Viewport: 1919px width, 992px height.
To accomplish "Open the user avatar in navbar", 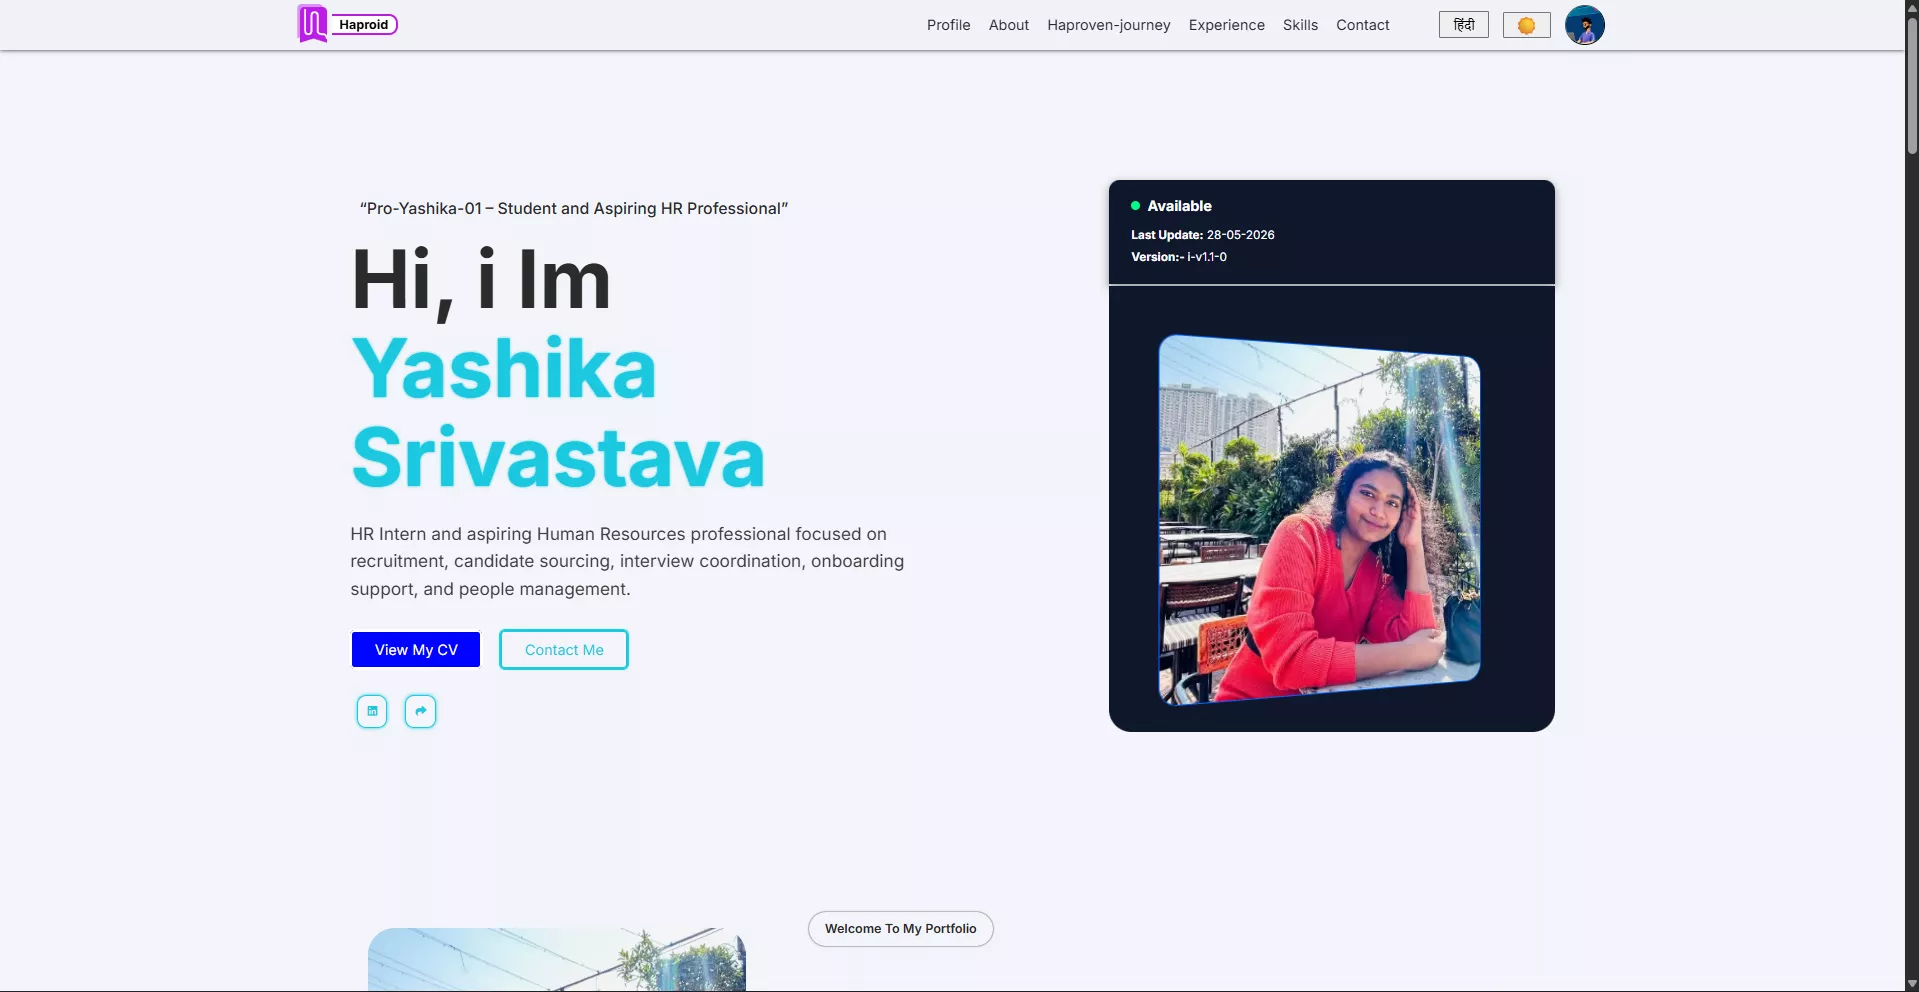I will click(1584, 25).
